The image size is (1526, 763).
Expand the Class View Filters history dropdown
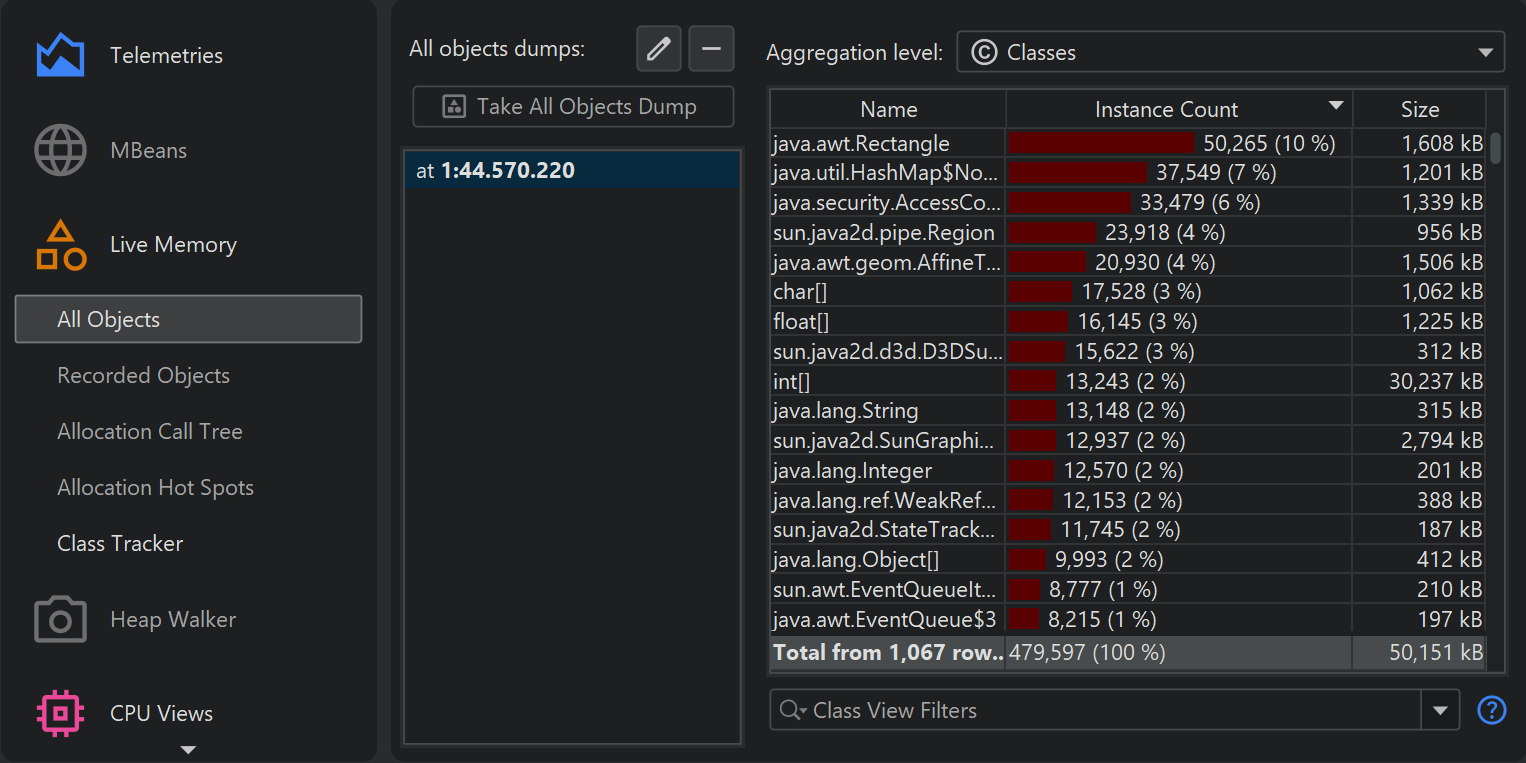(x=1440, y=710)
